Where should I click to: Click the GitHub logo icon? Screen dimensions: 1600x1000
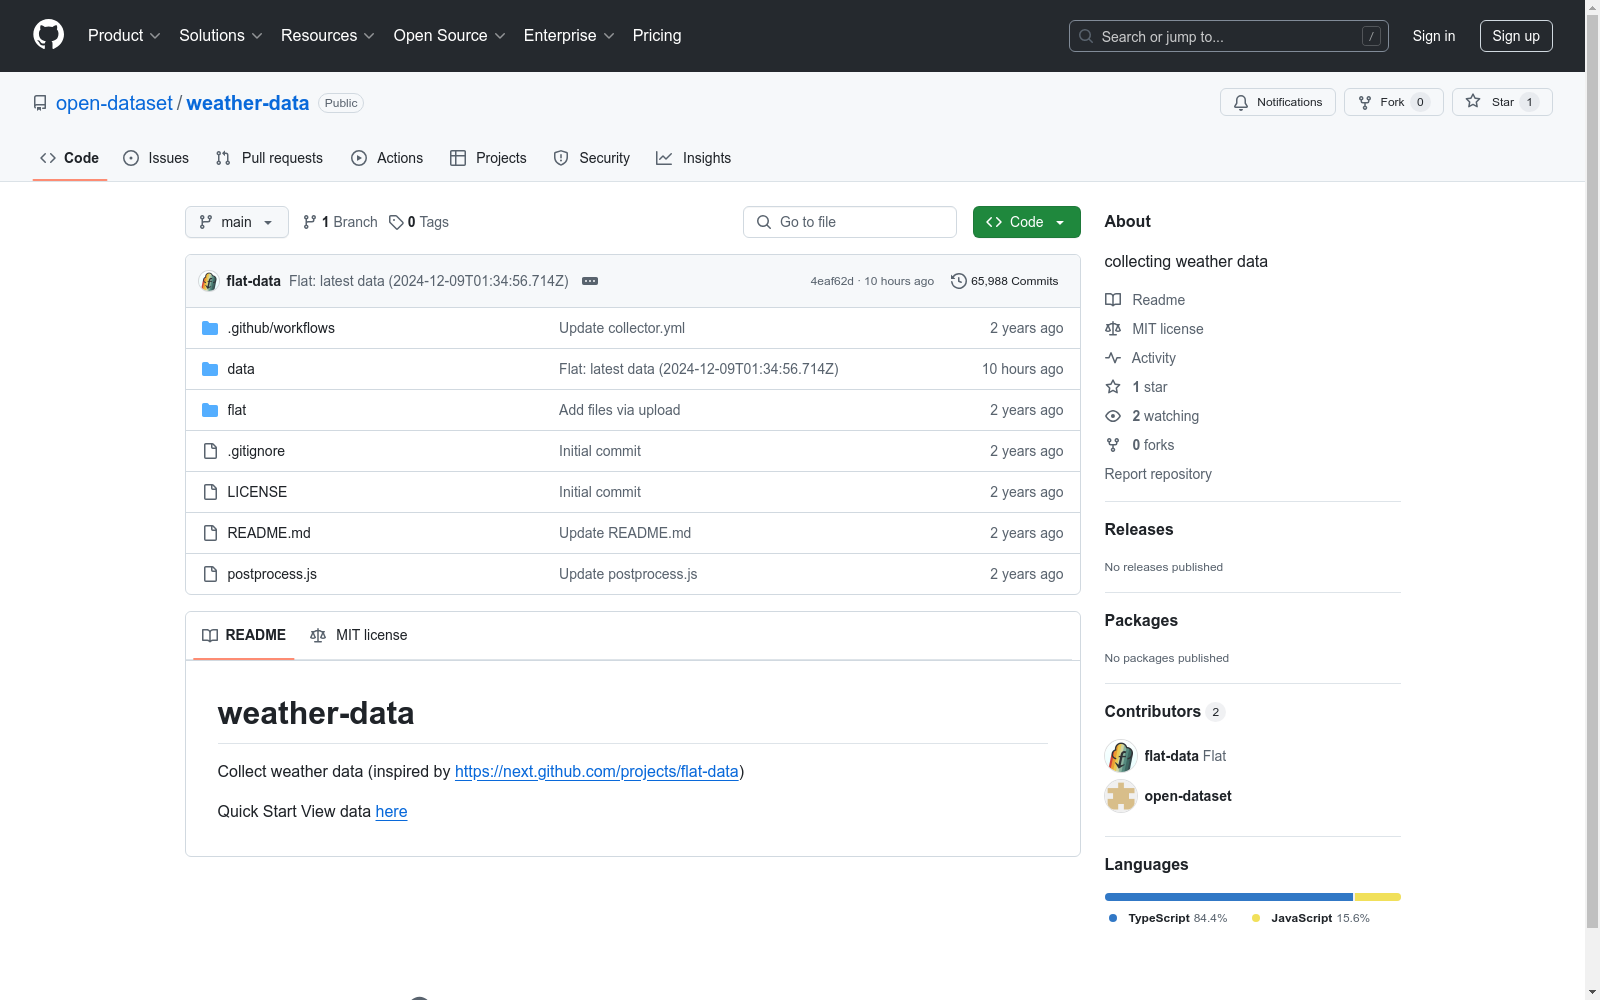(x=48, y=35)
